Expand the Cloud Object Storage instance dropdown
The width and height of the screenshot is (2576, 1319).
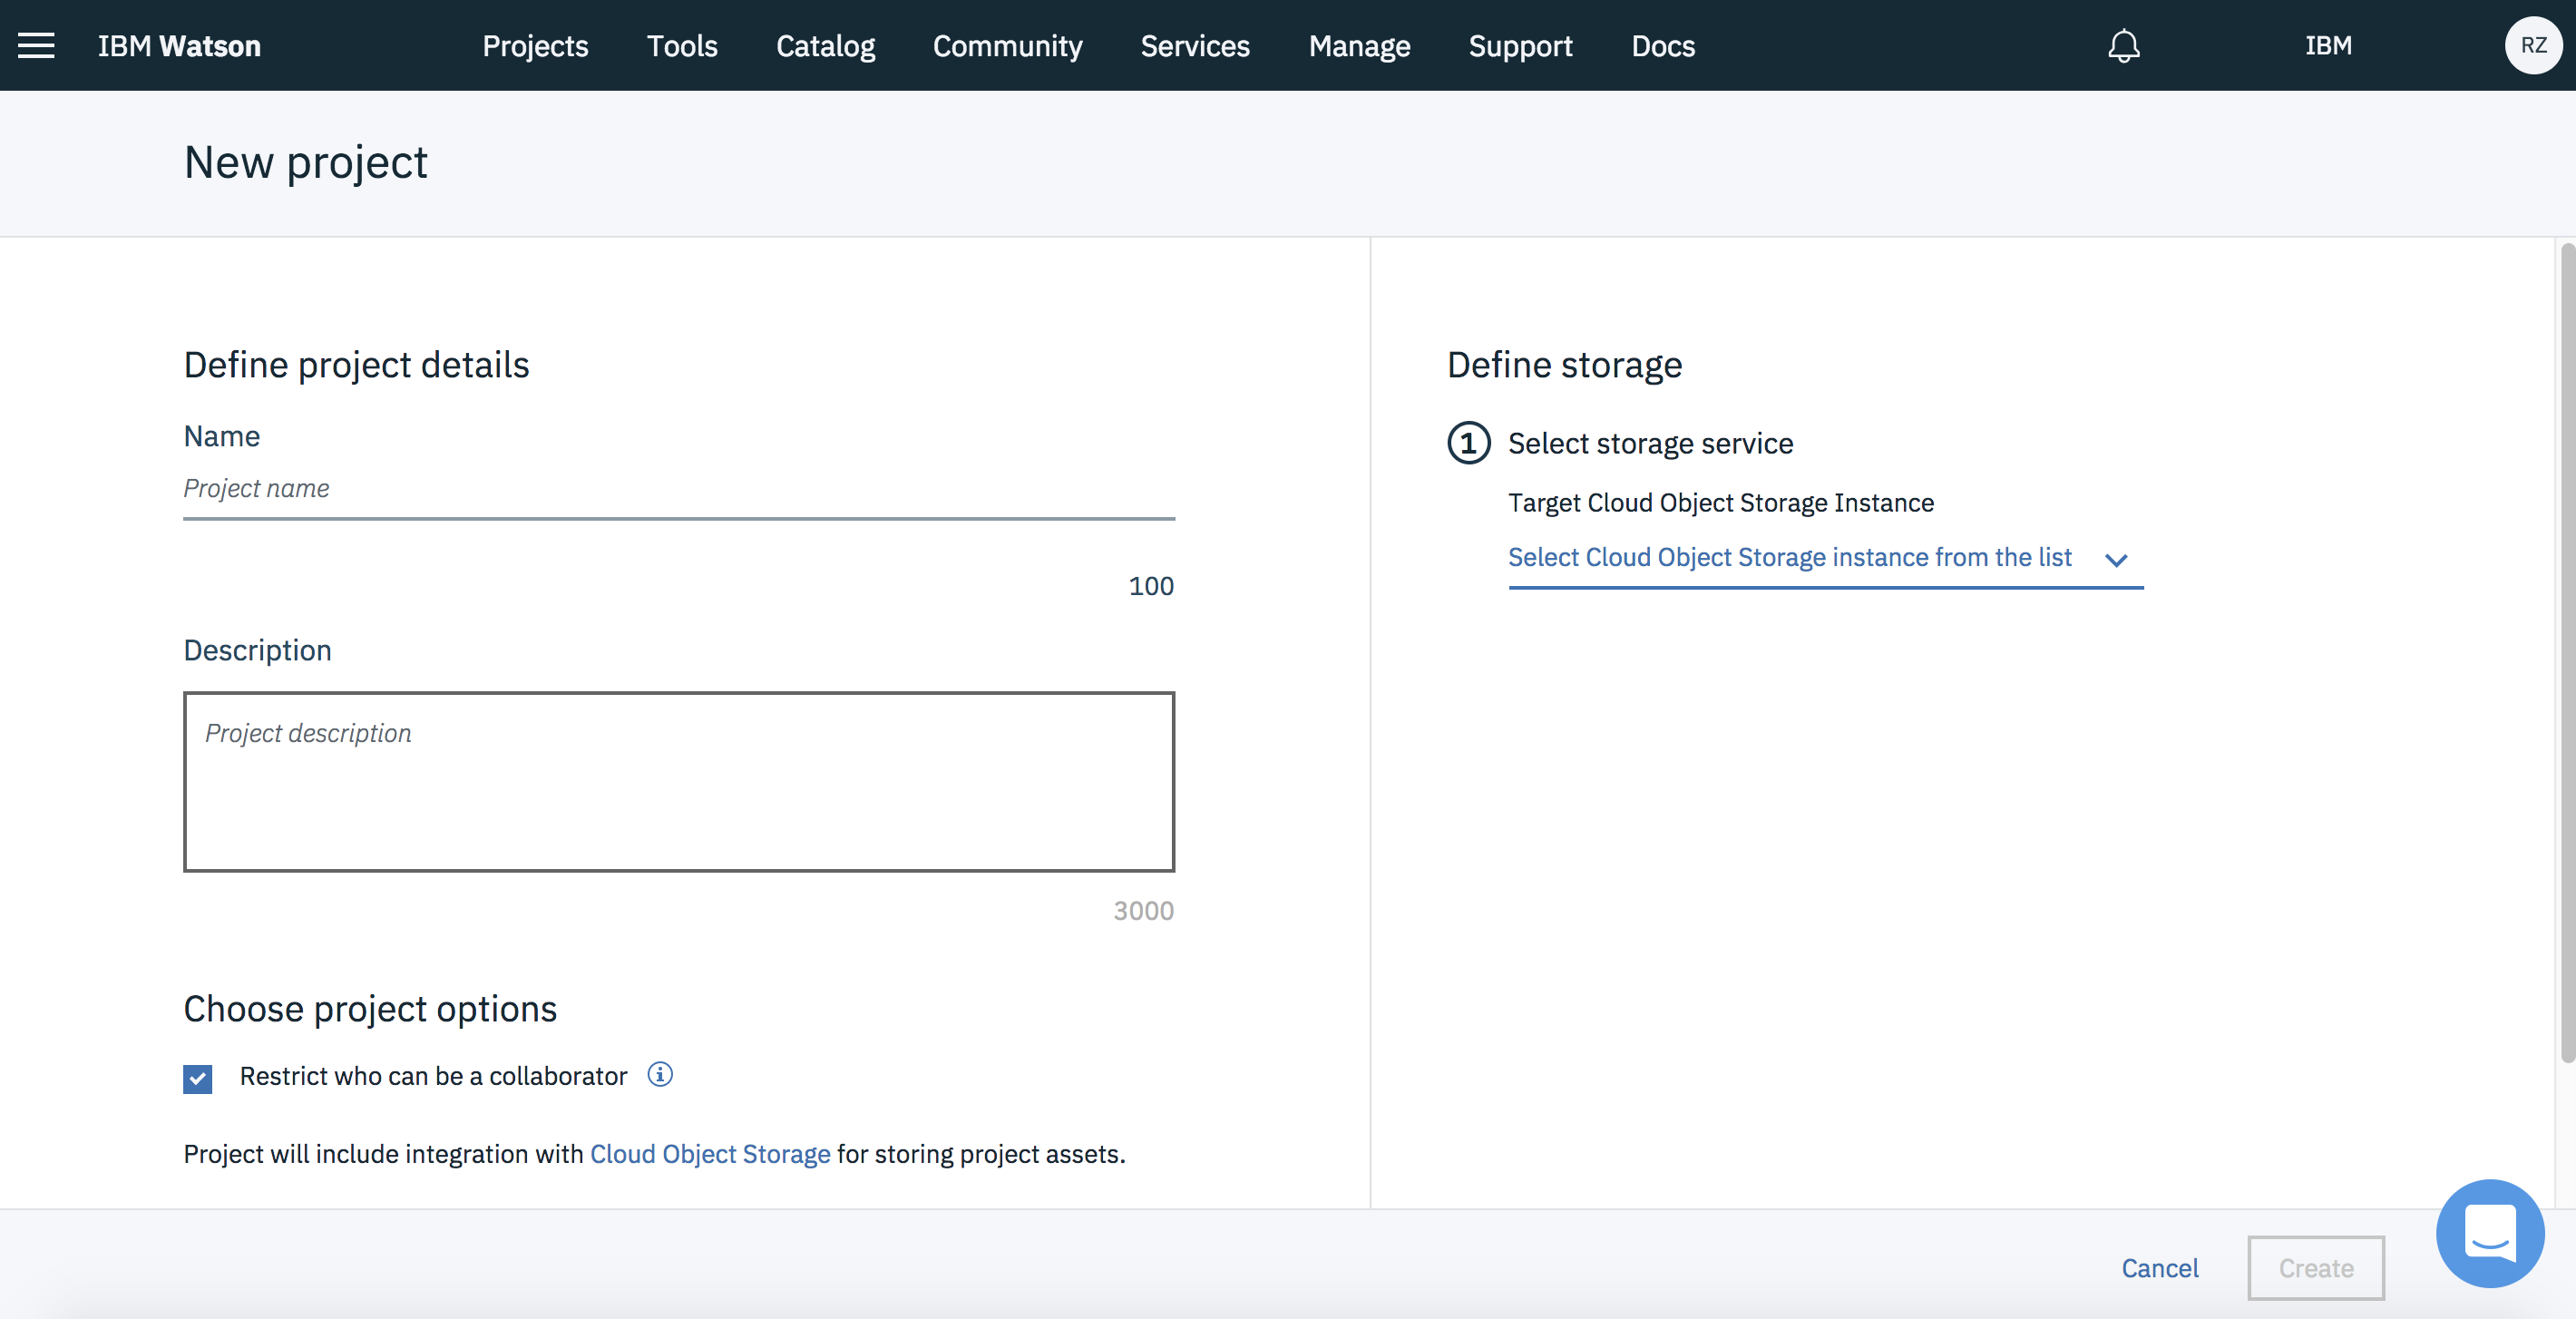point(1789,558)
